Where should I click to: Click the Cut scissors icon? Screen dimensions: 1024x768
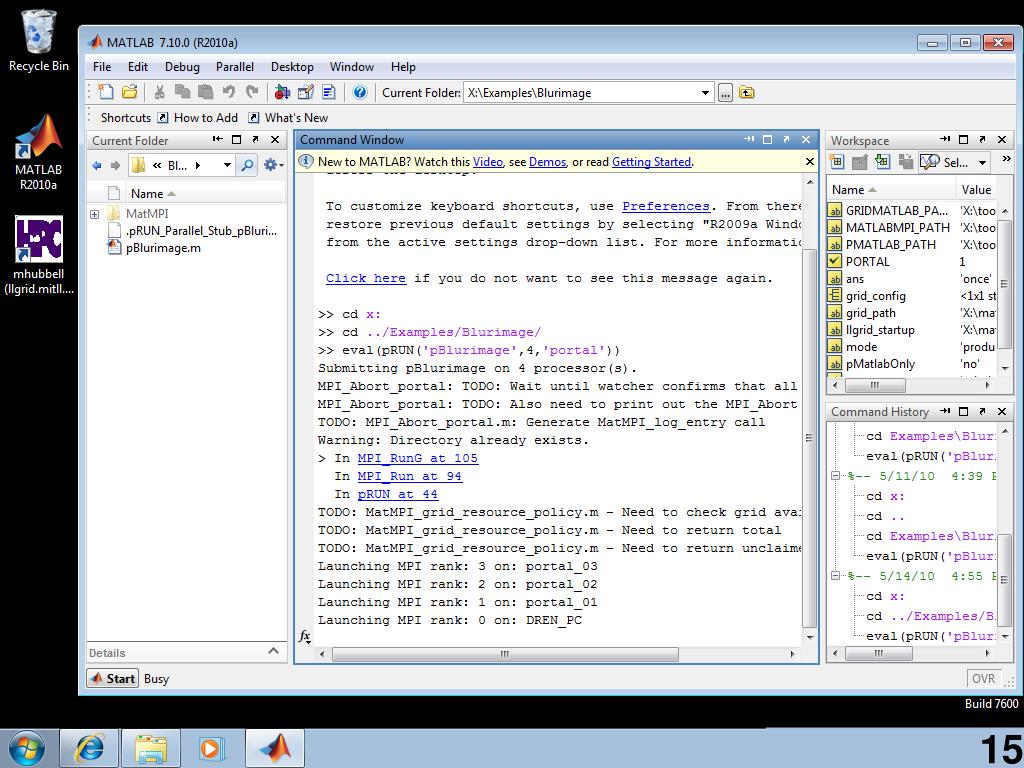(159, 92)
